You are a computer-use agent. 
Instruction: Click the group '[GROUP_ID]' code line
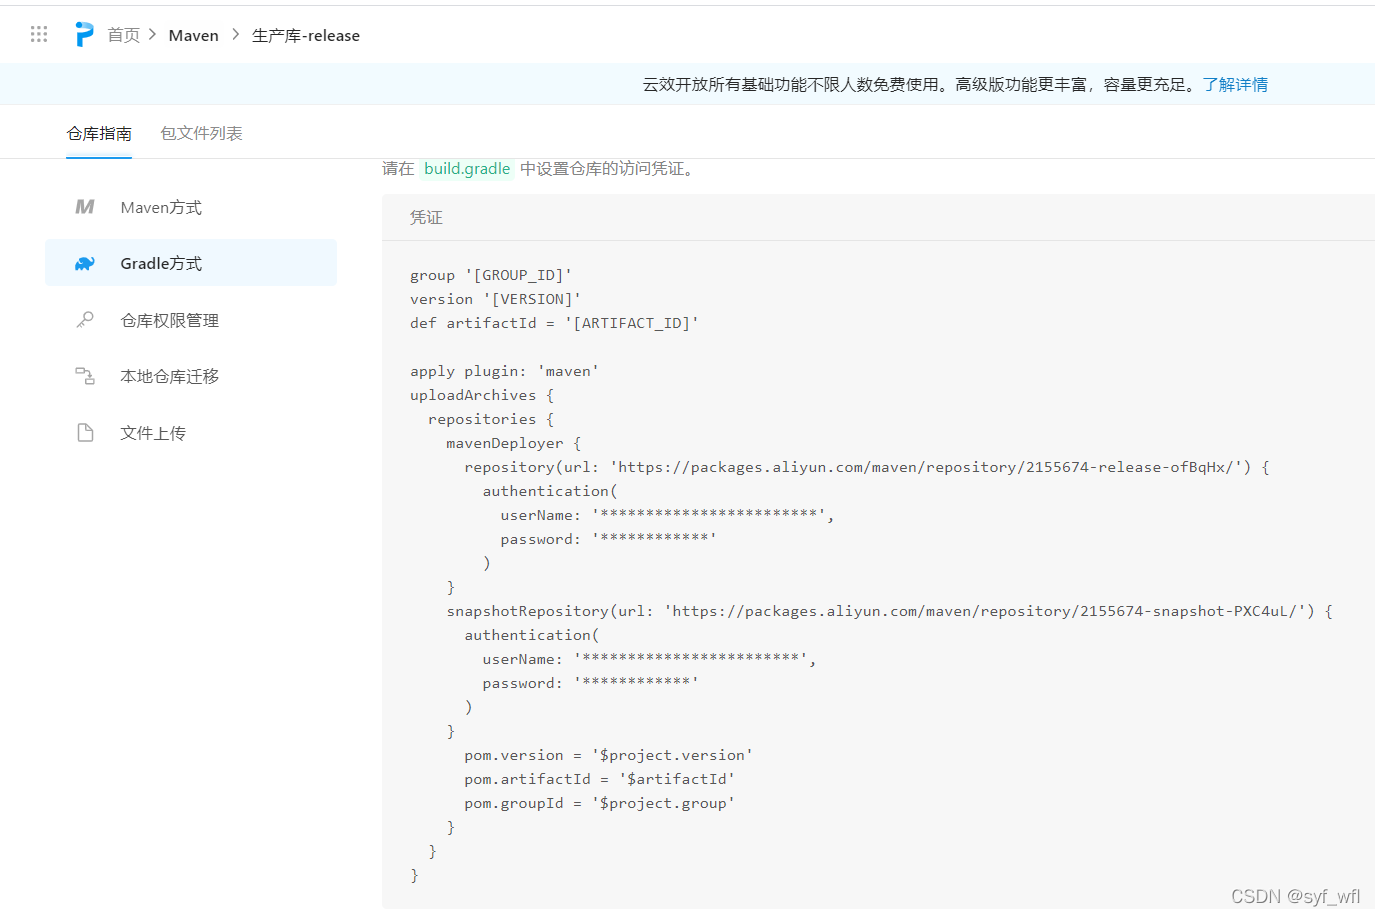pyautogui.click(x=491, y=275)
